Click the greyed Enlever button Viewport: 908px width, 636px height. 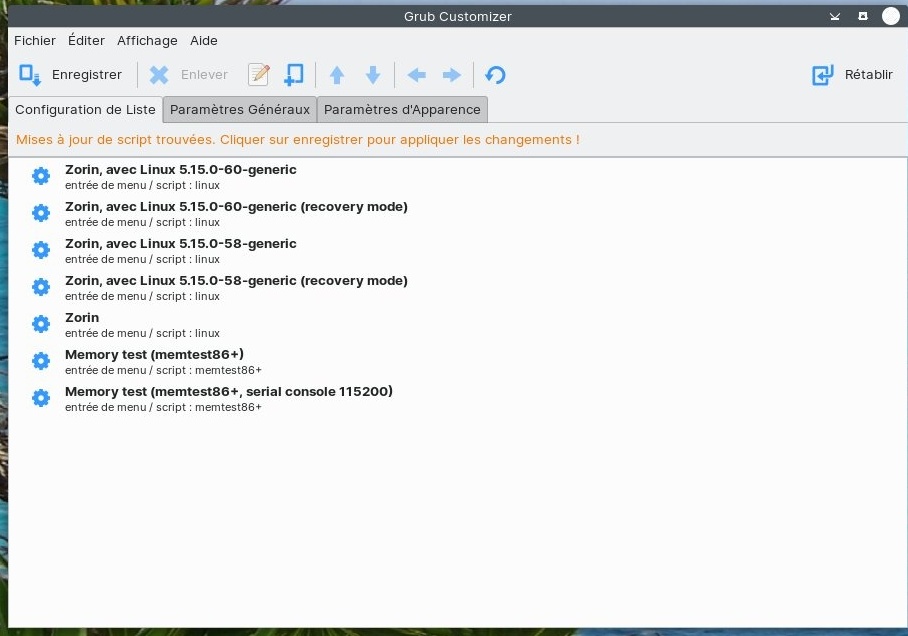[x=189, y=75]
